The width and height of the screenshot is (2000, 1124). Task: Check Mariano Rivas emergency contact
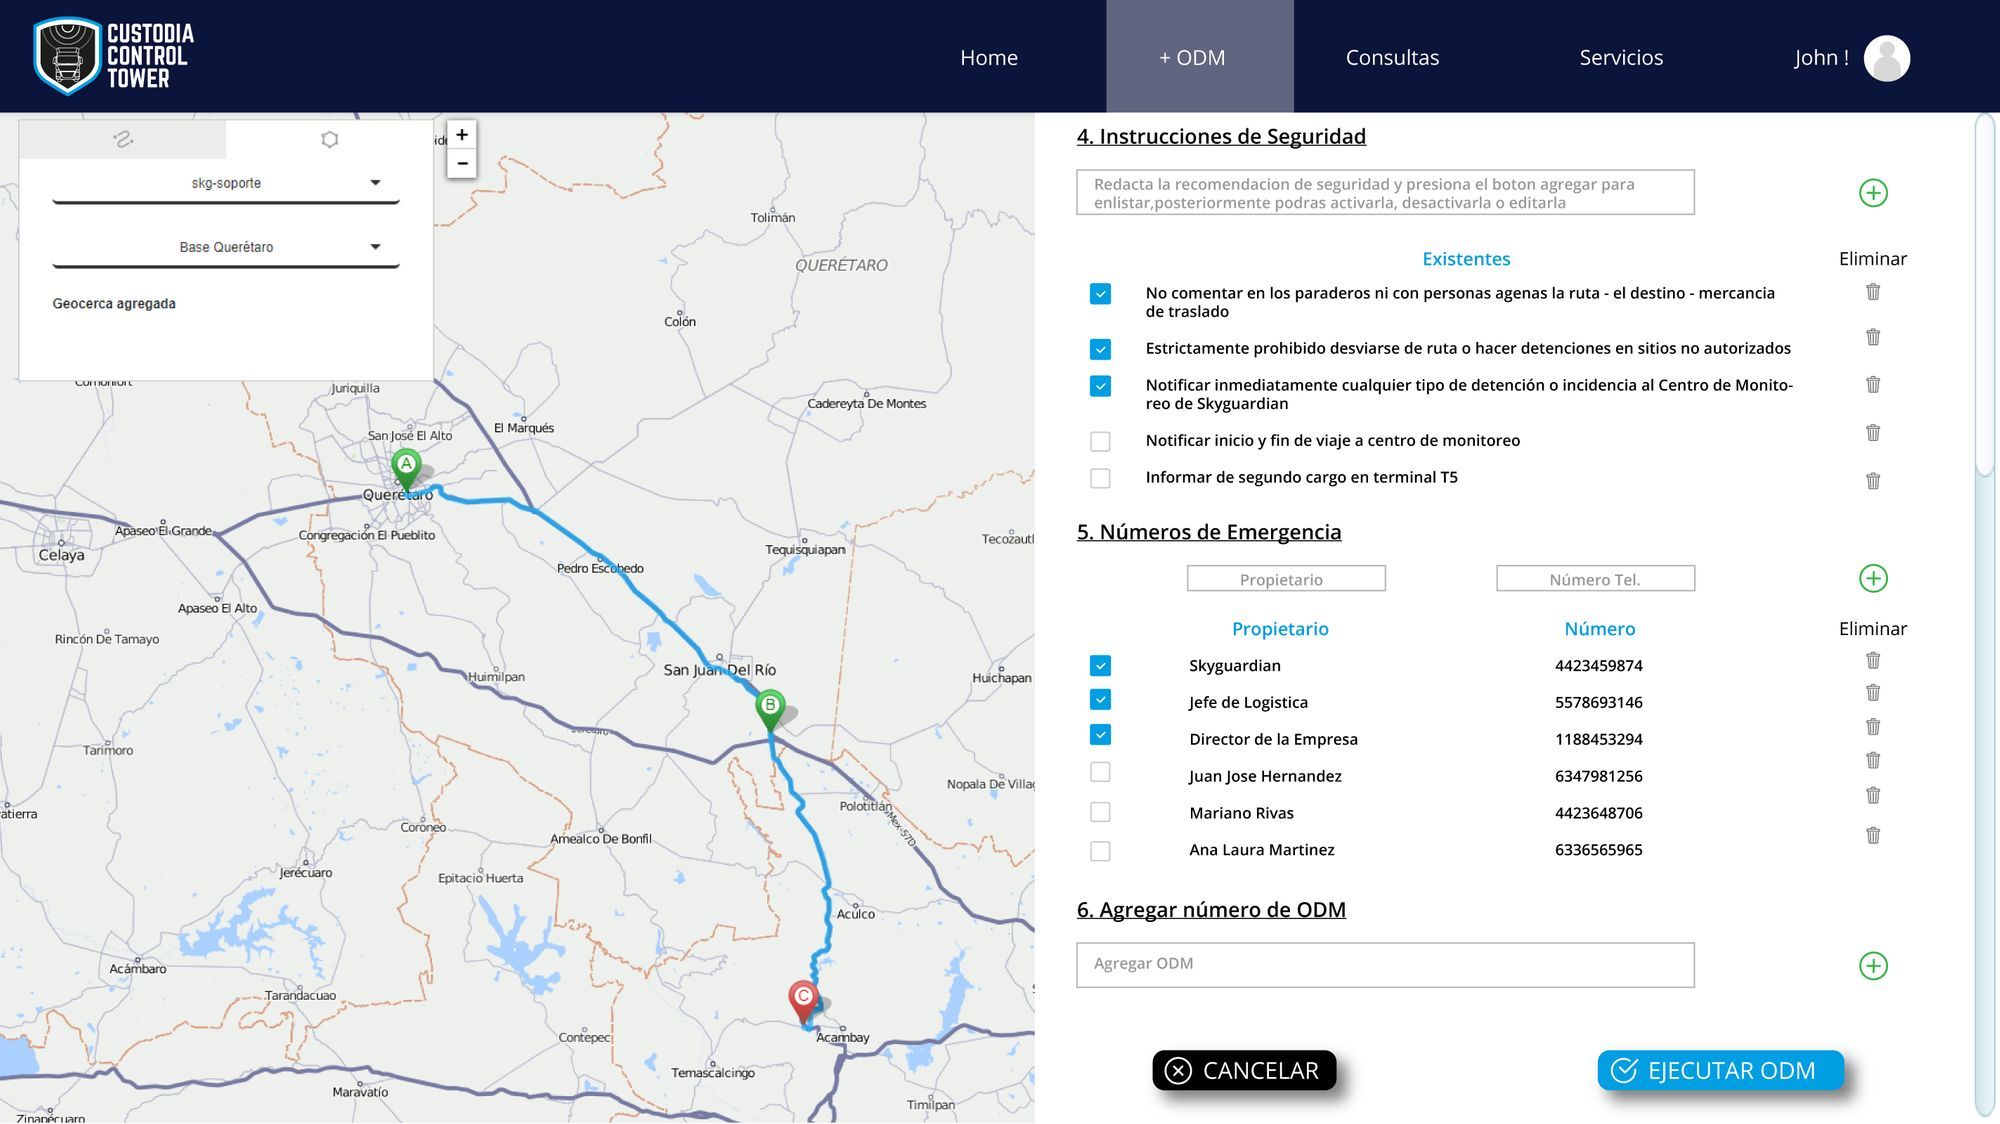coord(1100,812)
